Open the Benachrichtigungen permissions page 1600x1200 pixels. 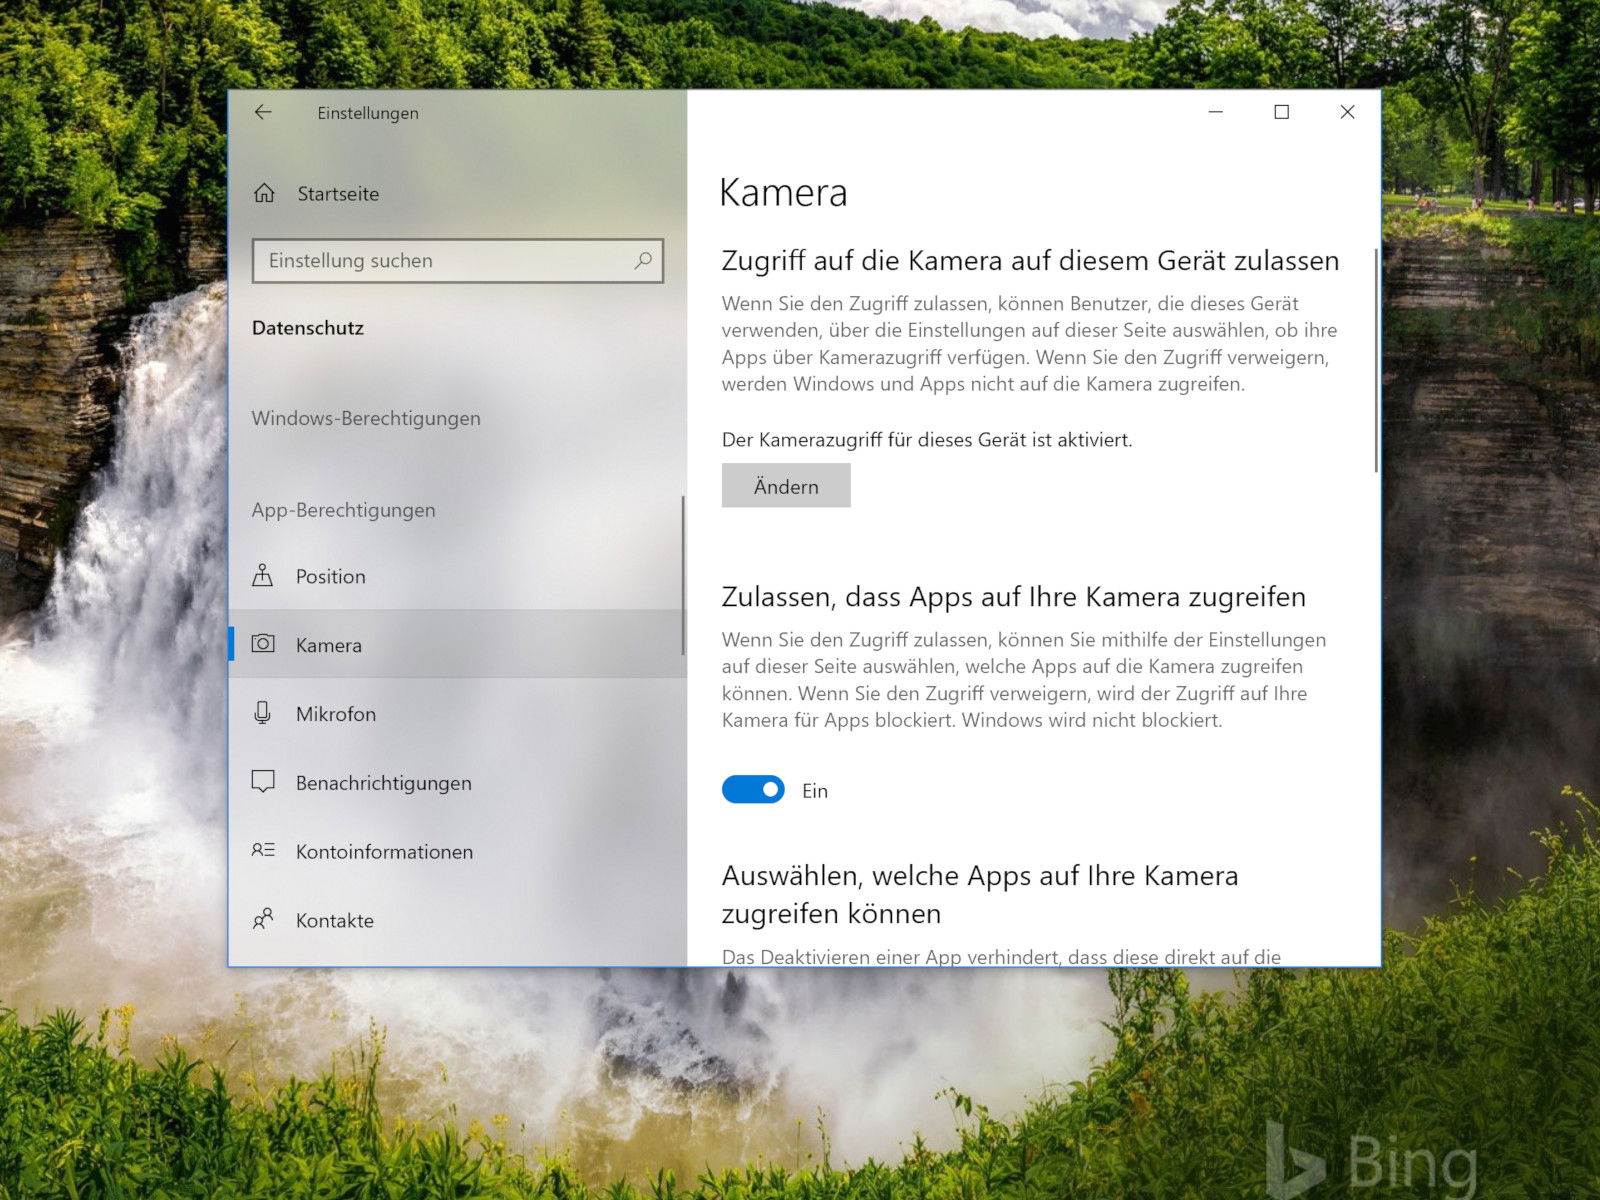(x=457, y=783)
